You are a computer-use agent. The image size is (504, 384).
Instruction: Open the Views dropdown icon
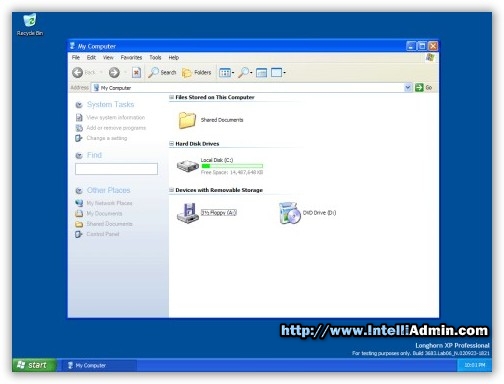pos(226,72)
